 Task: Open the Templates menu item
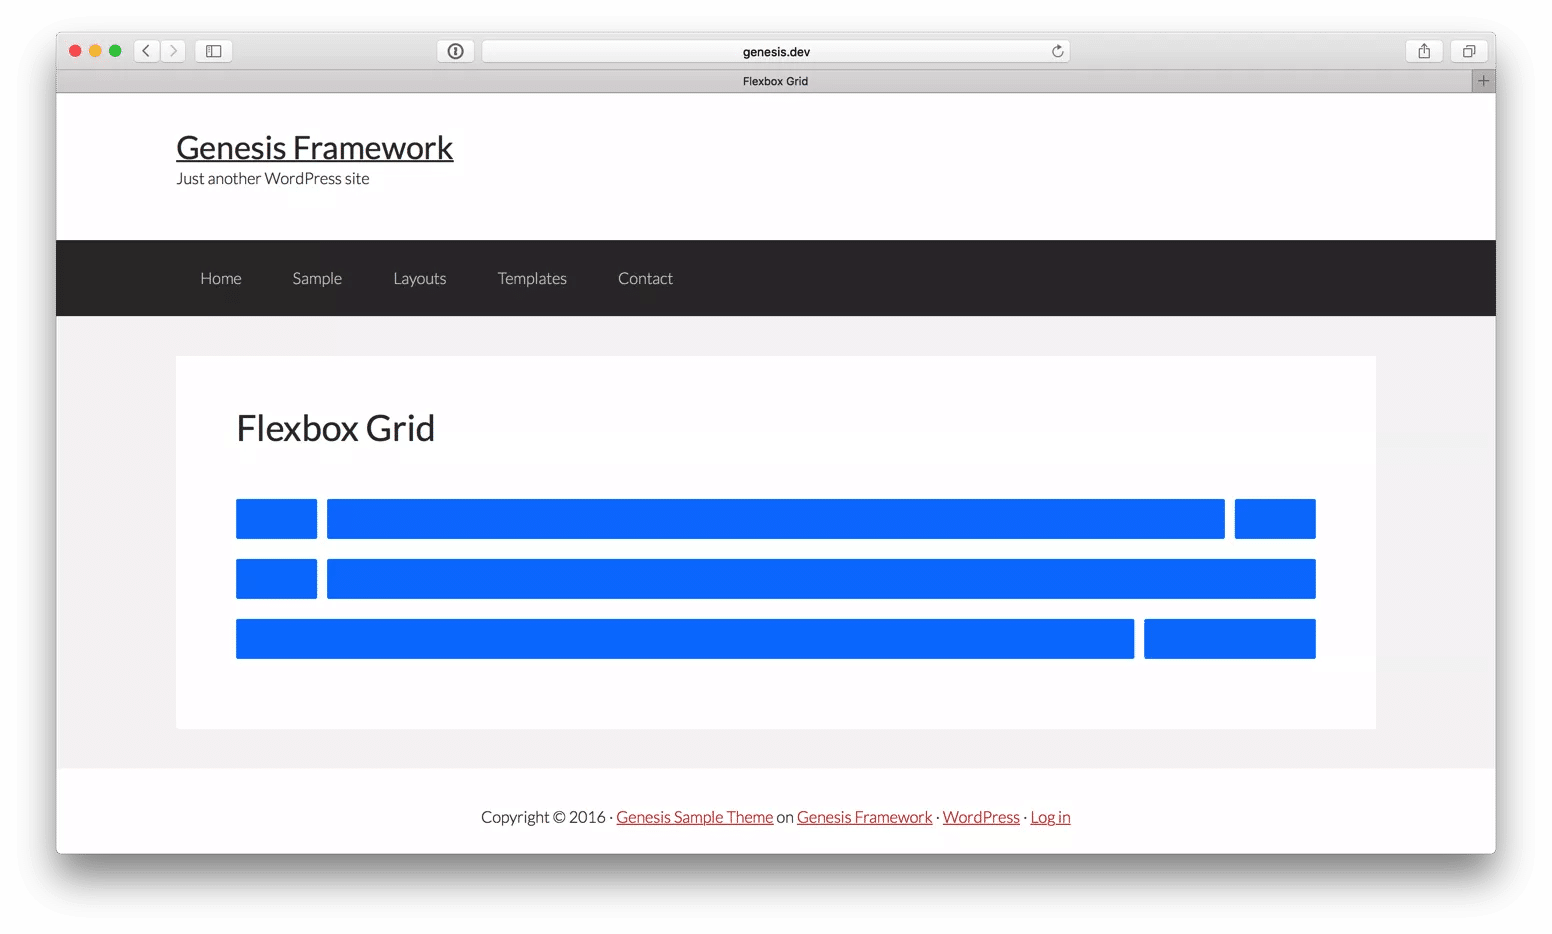tap(532, 278)
